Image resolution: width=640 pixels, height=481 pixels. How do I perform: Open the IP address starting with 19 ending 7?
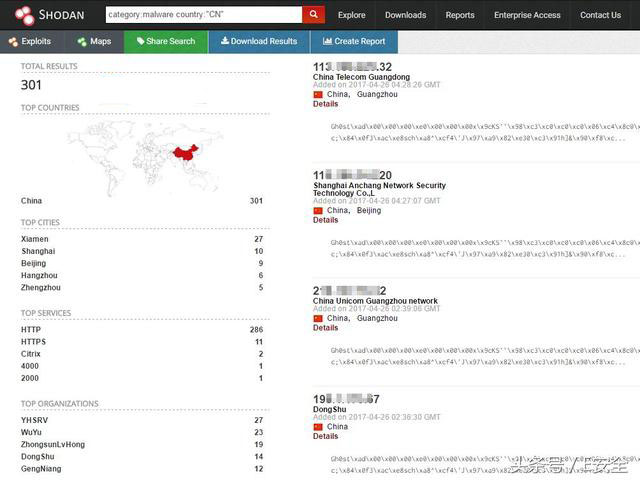346,399
